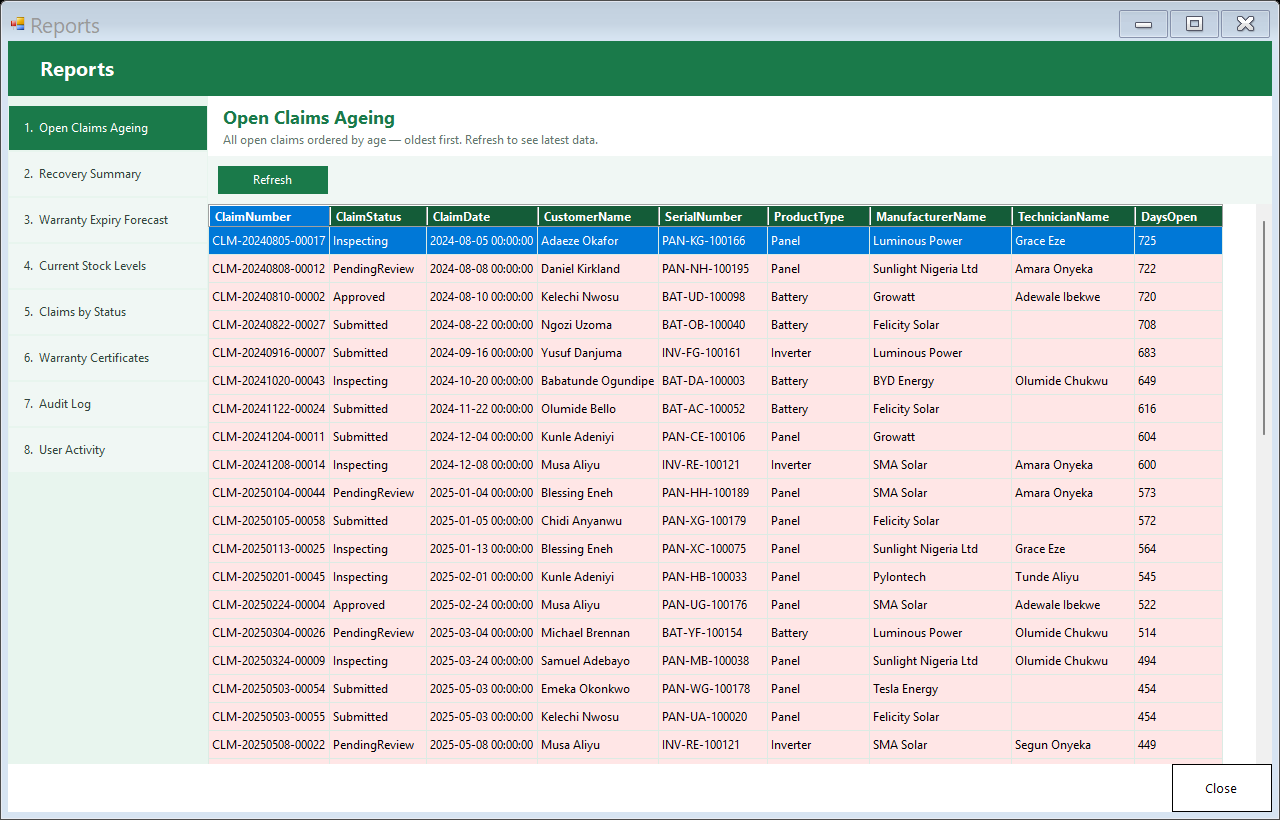Click serial number PAN-NH-100195
The width and height of the screenshot is (1280, 820).
[713, 269]
